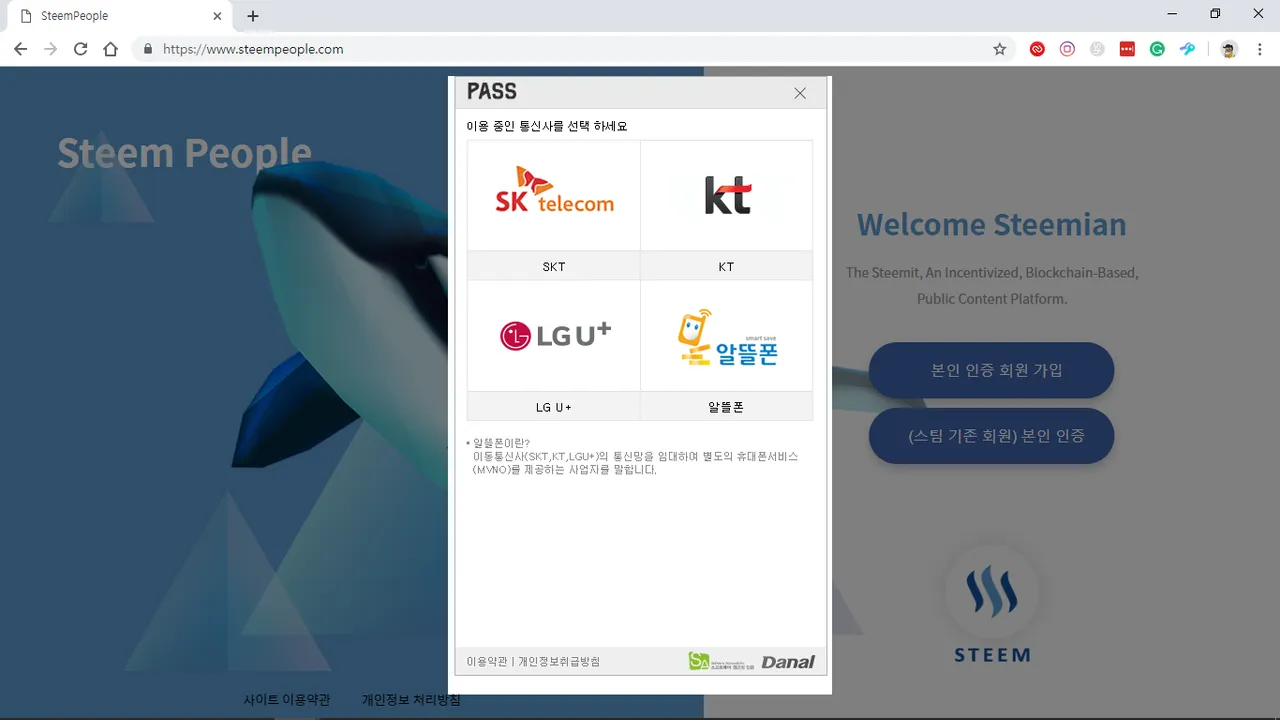Click the Danal logo
The height and width of the screenshot is (720, 1280).
click(x=788, y=661)
